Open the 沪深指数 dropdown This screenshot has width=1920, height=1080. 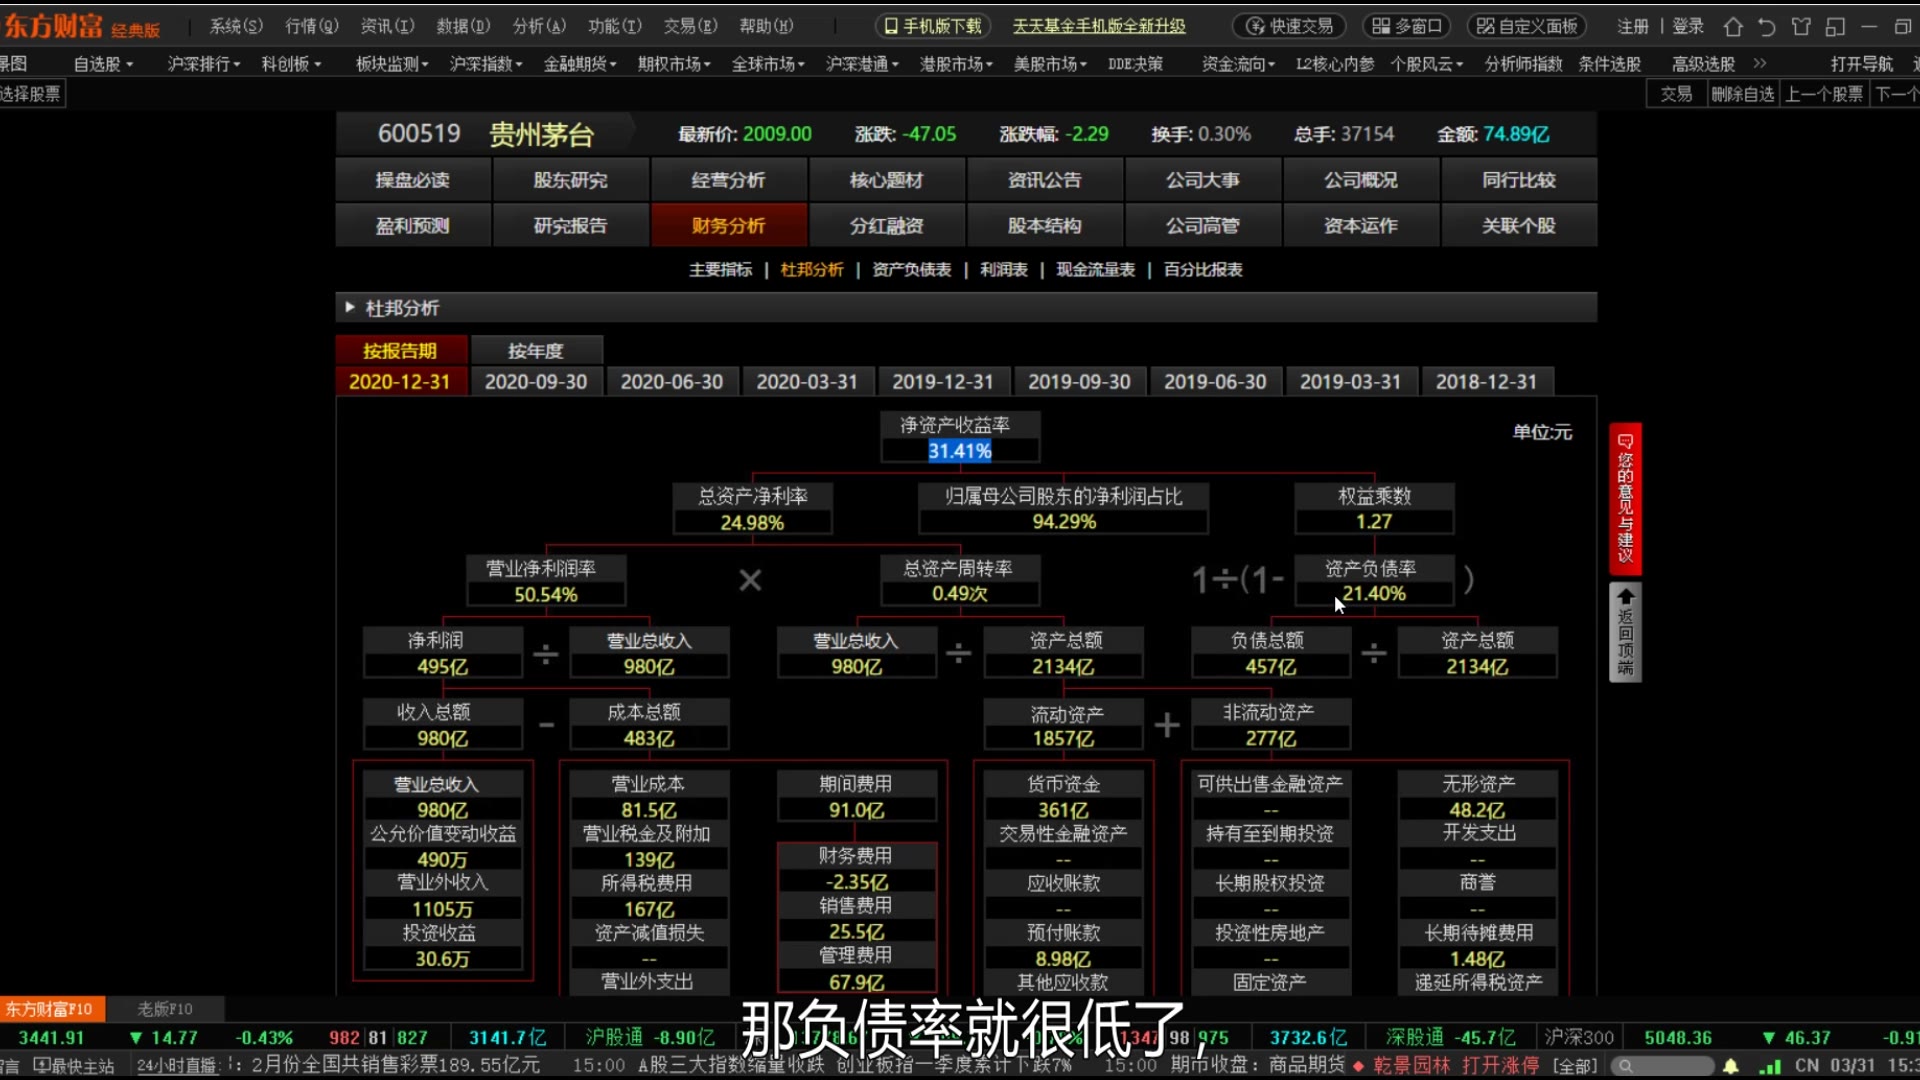(486, 64)
